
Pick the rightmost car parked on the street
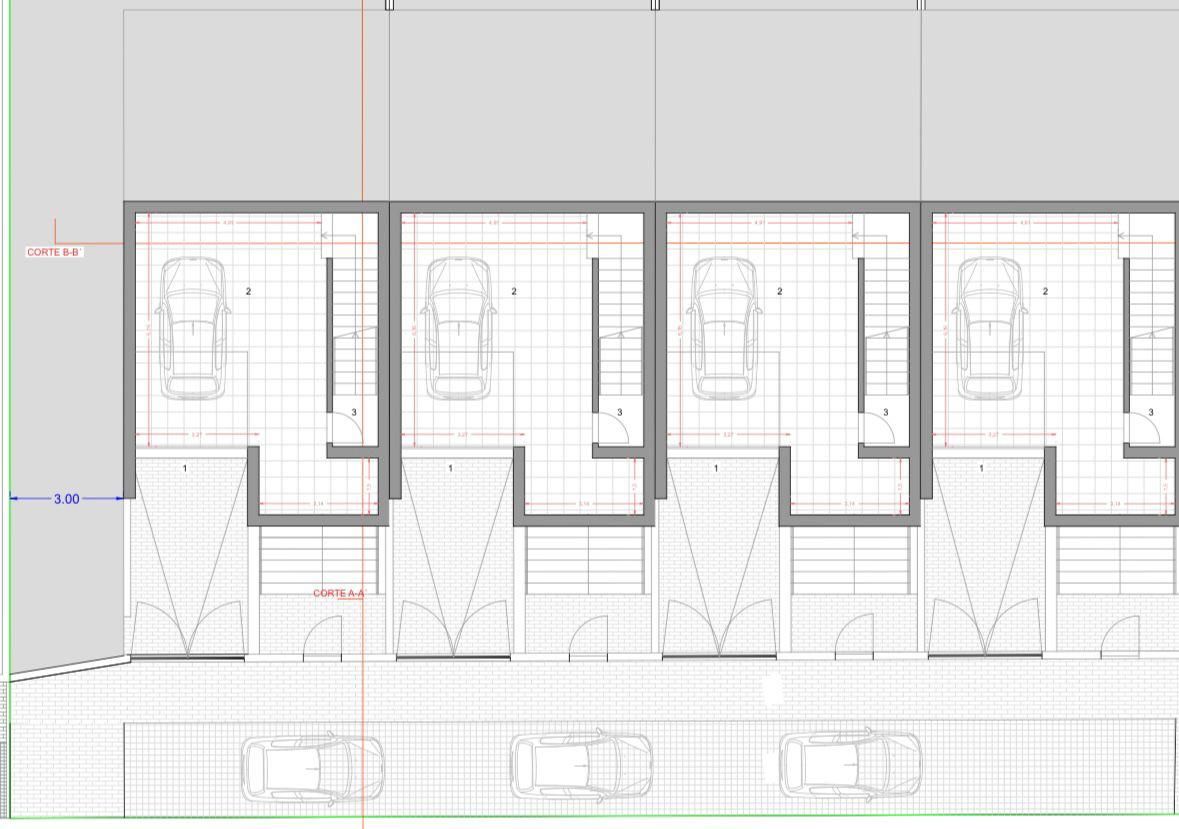click(850, 765)
